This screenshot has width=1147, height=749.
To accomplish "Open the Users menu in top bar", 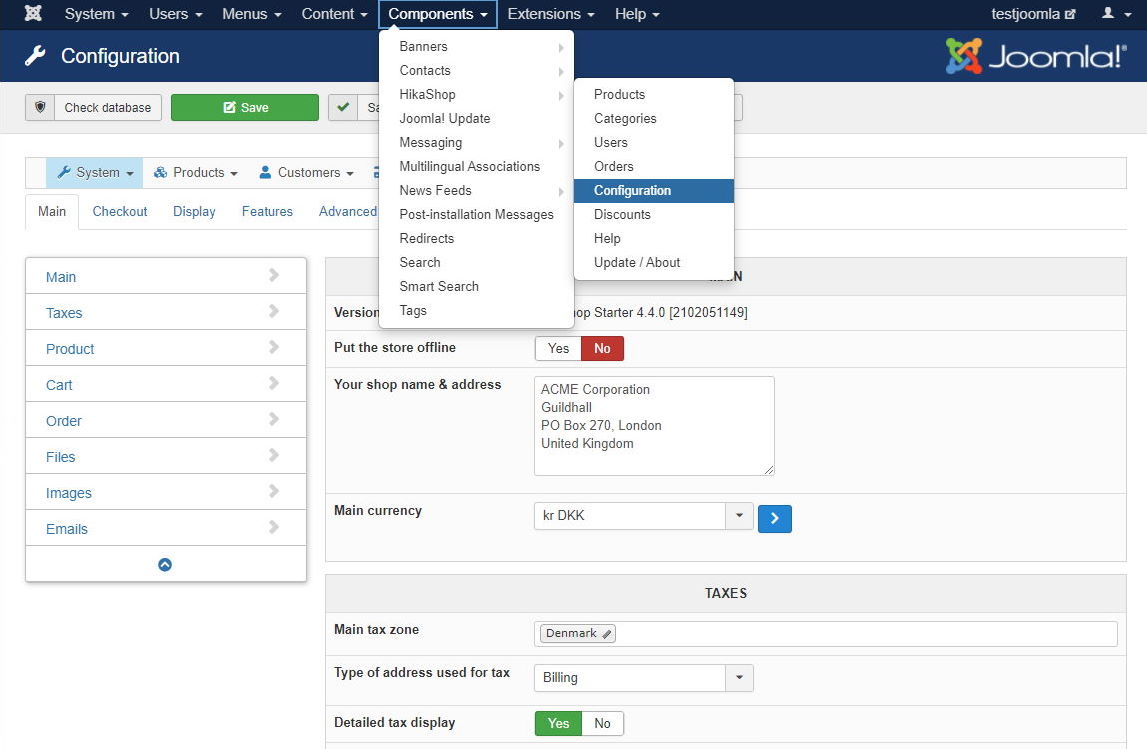I will click(x=176, y=14).
